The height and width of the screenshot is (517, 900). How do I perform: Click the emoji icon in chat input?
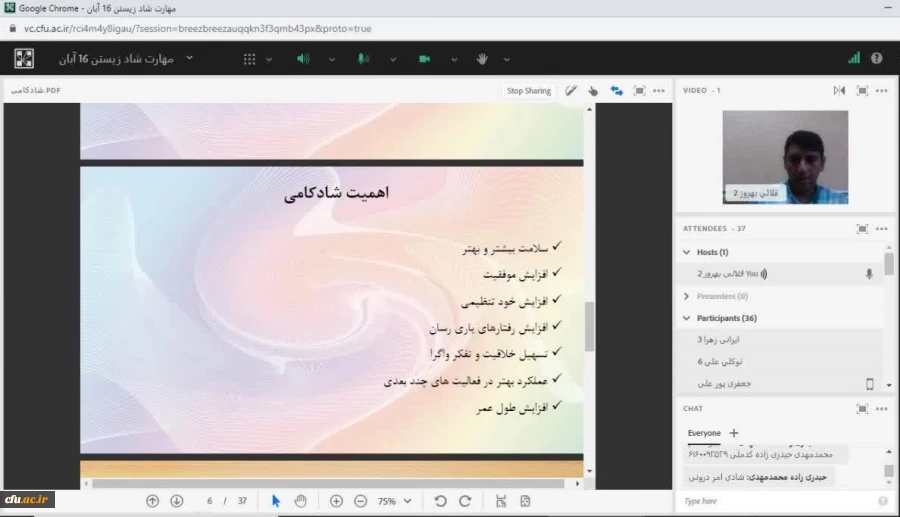click(883, 501)
